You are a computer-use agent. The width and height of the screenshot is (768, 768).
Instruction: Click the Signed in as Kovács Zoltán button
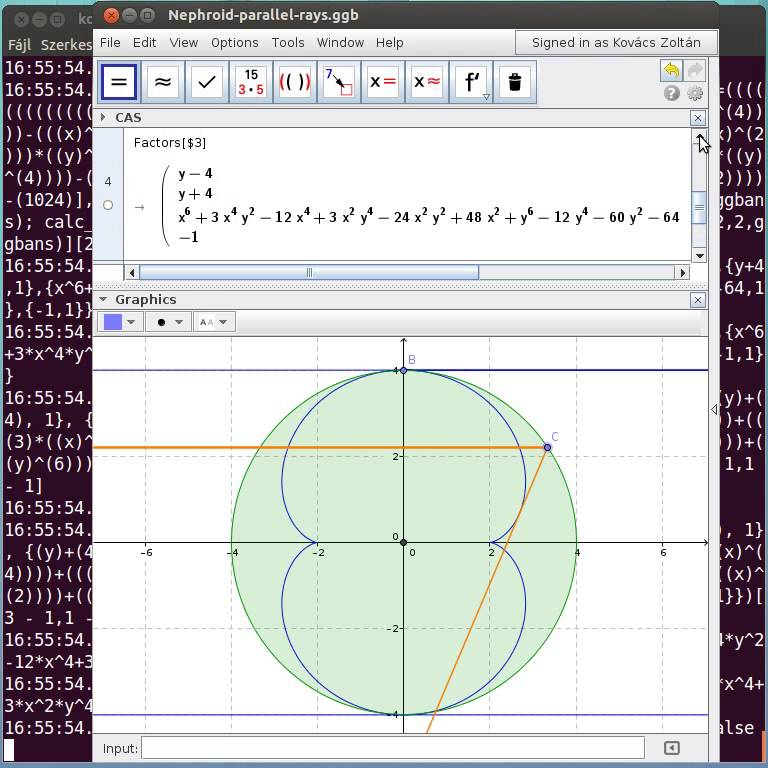pos(616,43)
